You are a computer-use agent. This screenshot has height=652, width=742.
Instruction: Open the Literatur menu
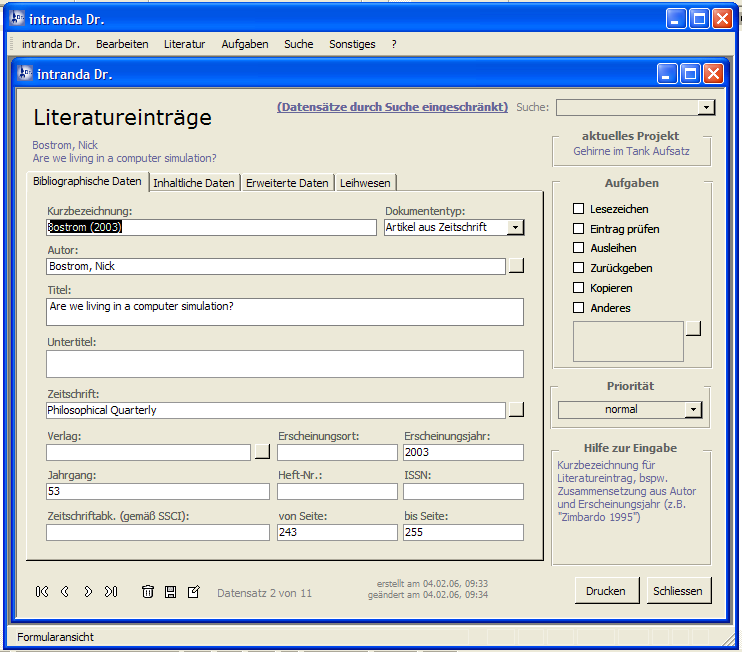[185, 44]
